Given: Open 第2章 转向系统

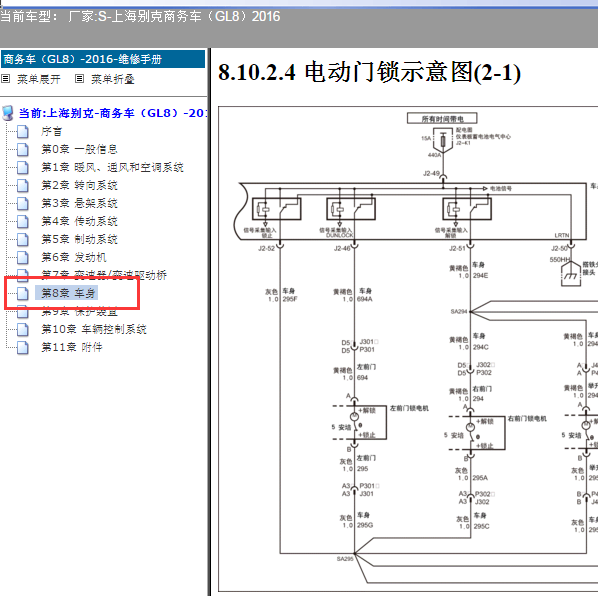Looking at the screenshot, I should point(79,185).
